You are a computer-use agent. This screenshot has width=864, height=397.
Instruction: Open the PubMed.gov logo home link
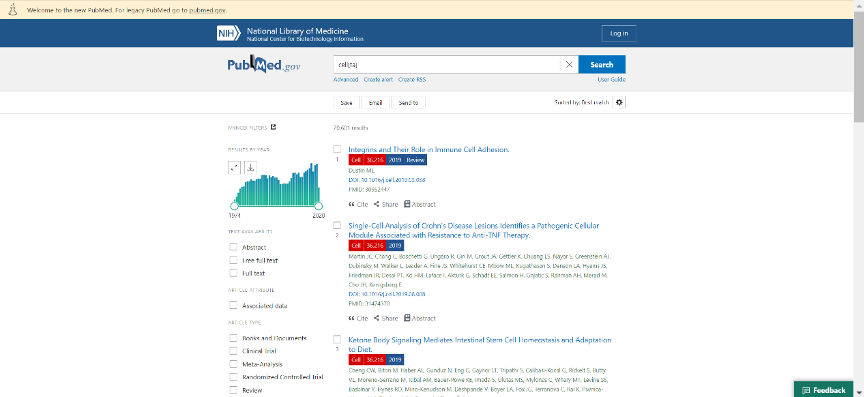point(264,65)
